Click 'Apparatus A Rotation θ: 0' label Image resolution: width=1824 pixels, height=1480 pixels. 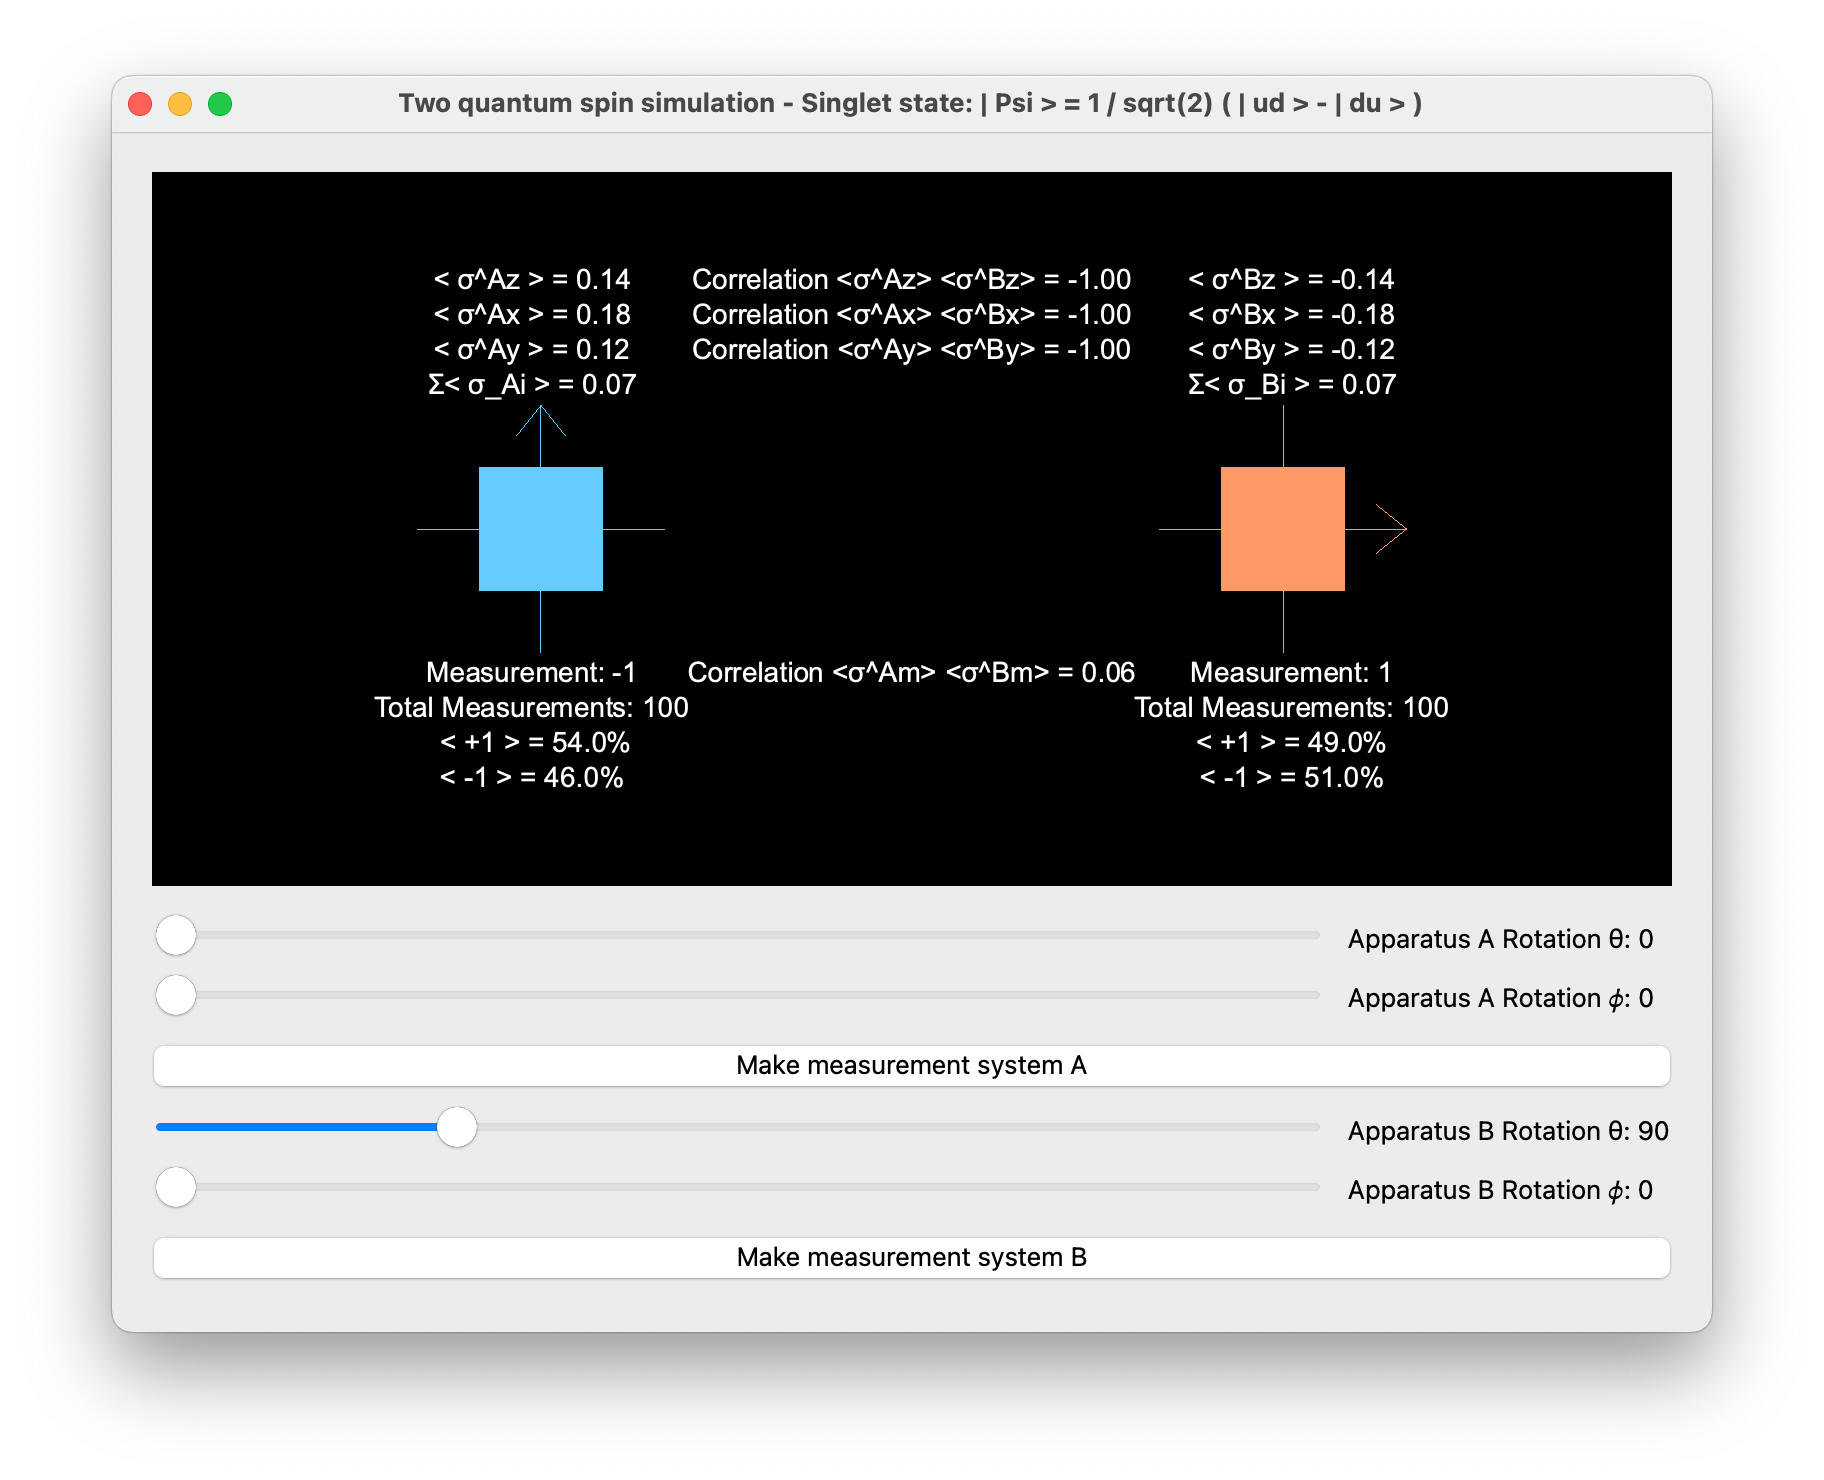click(x=1500, y=939)
